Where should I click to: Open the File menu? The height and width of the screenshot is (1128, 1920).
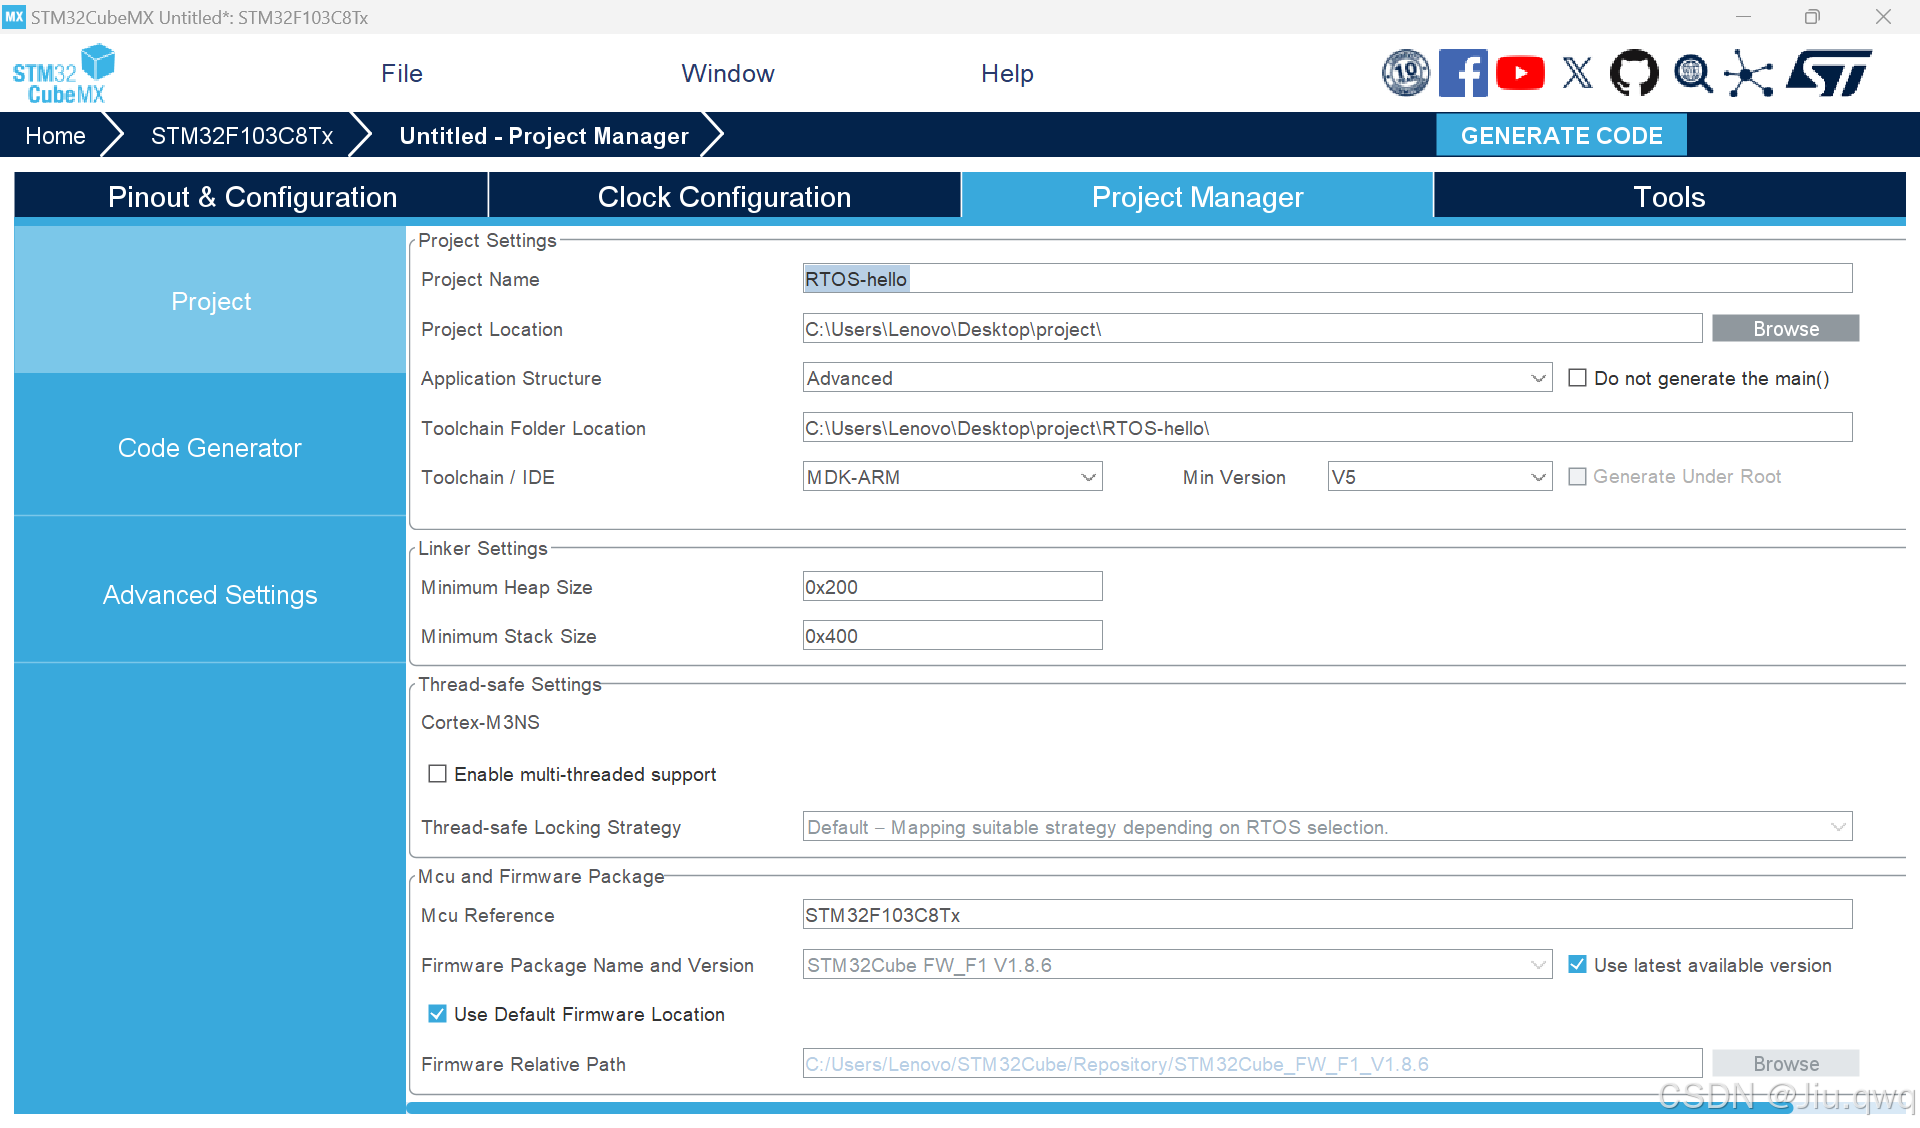pos(401,73)
